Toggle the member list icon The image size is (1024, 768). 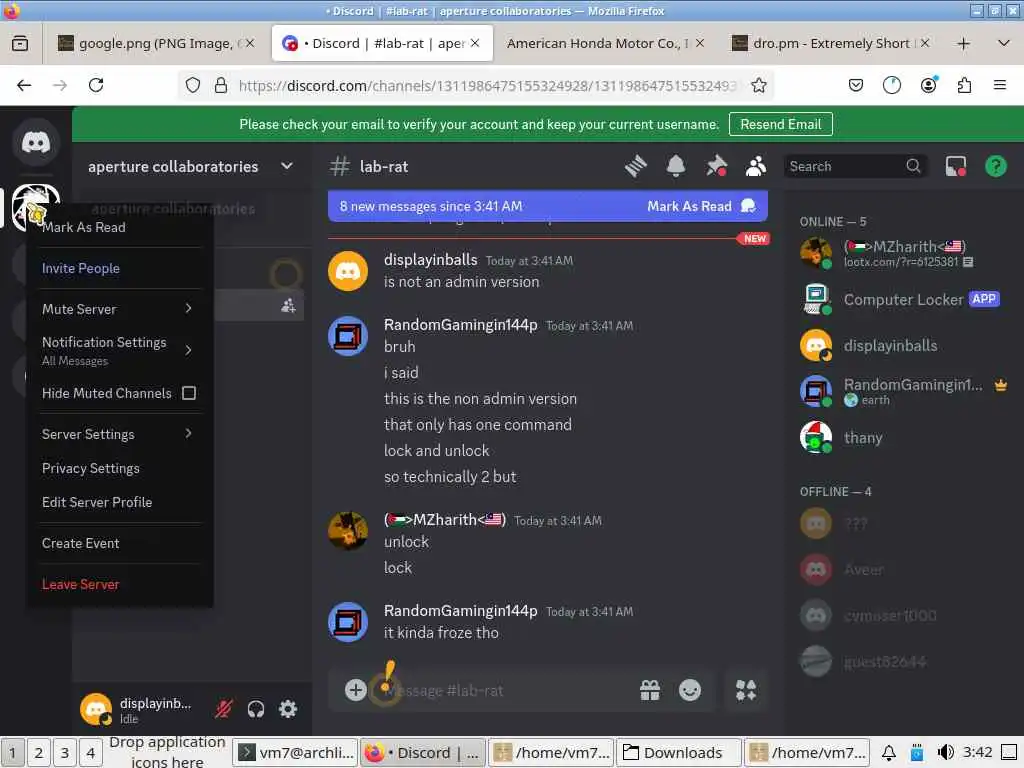[x=756, y=167]
